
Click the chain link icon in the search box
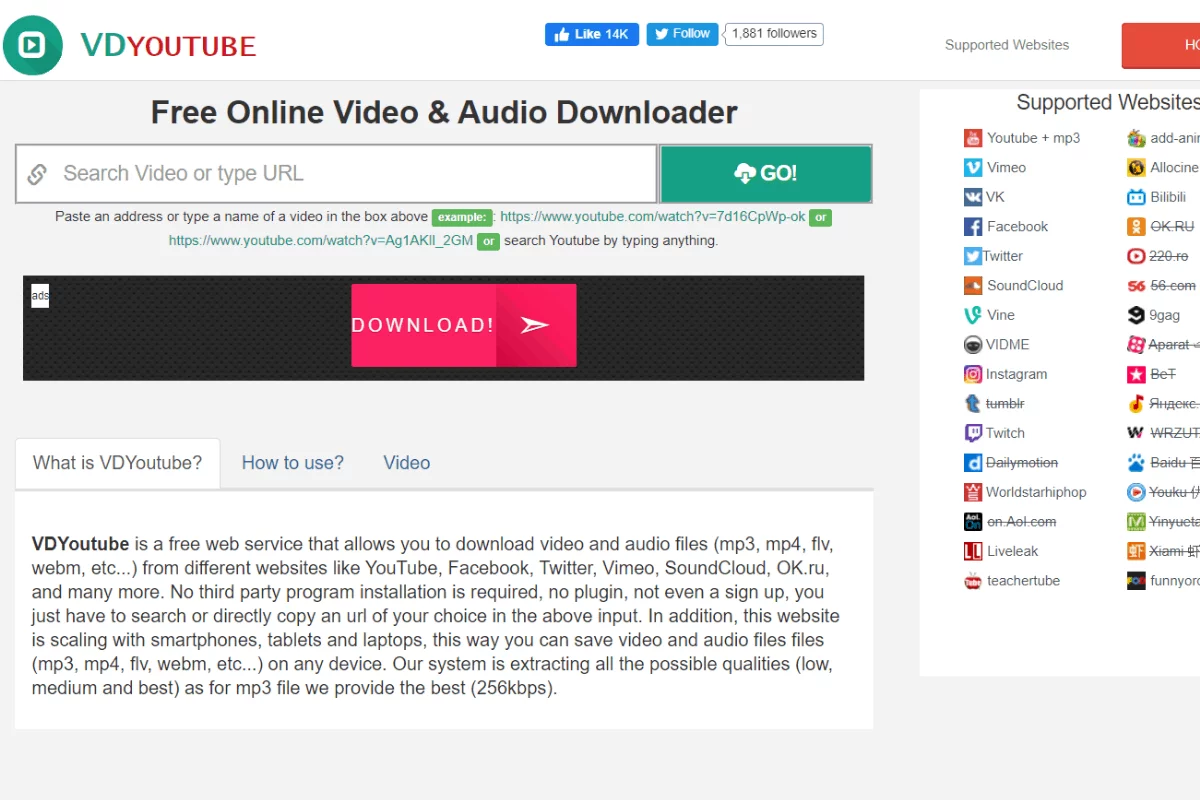[38, 174]
